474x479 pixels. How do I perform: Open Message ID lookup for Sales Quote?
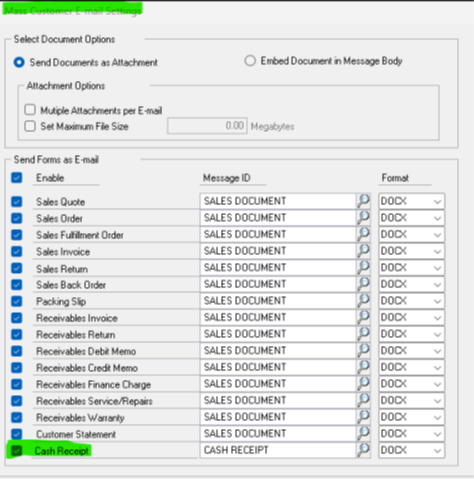[363, 201]
